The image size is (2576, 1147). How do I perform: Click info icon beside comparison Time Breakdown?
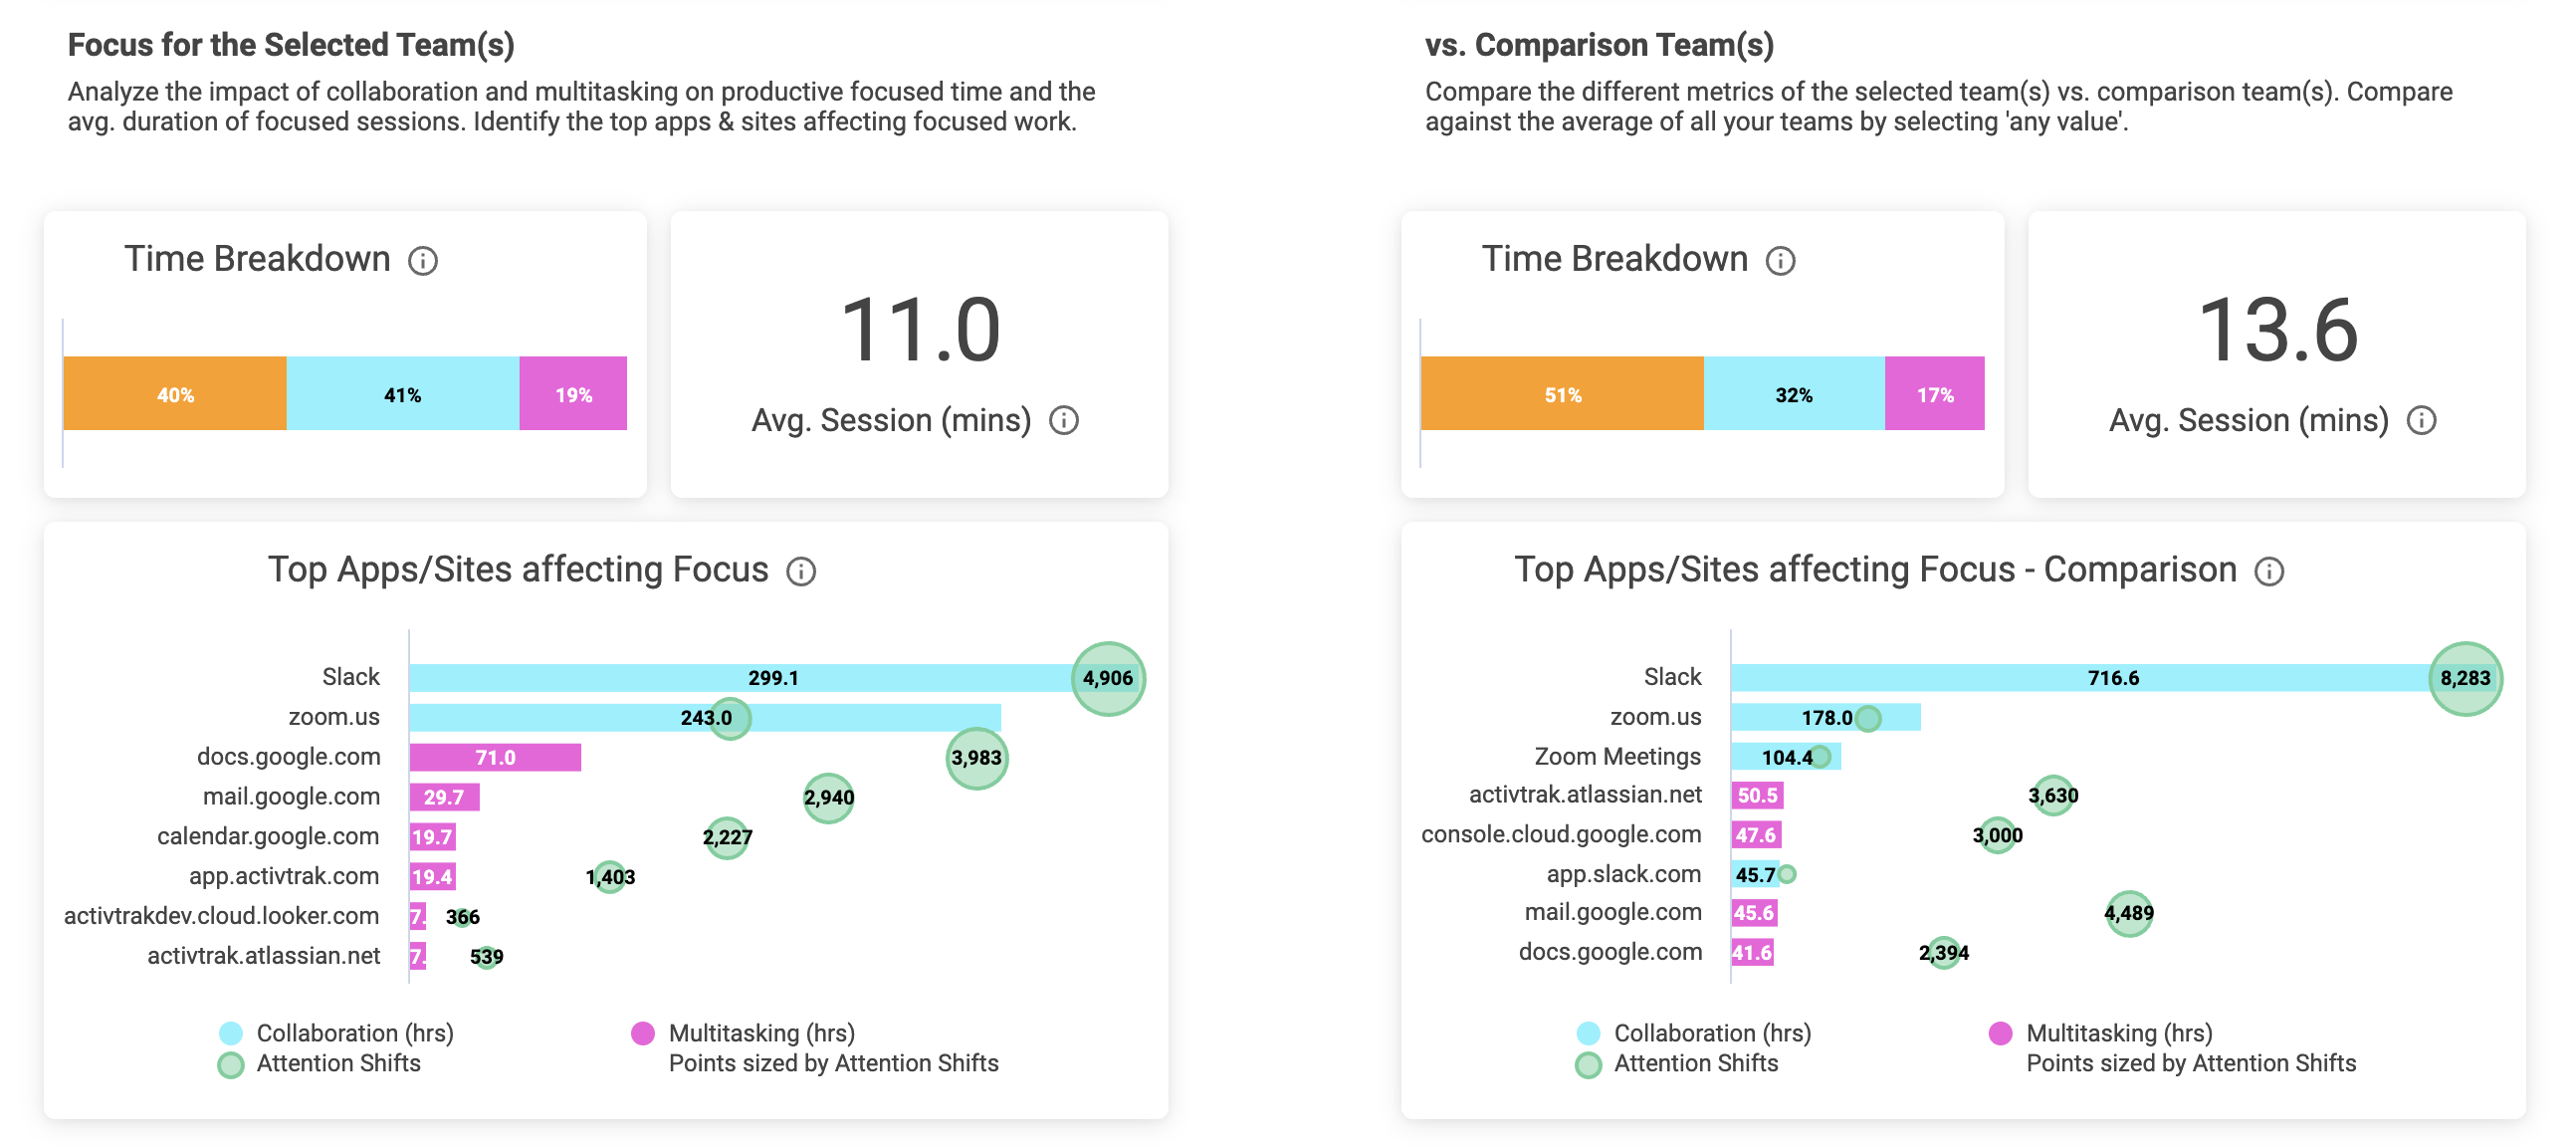tap(1780, 261)
